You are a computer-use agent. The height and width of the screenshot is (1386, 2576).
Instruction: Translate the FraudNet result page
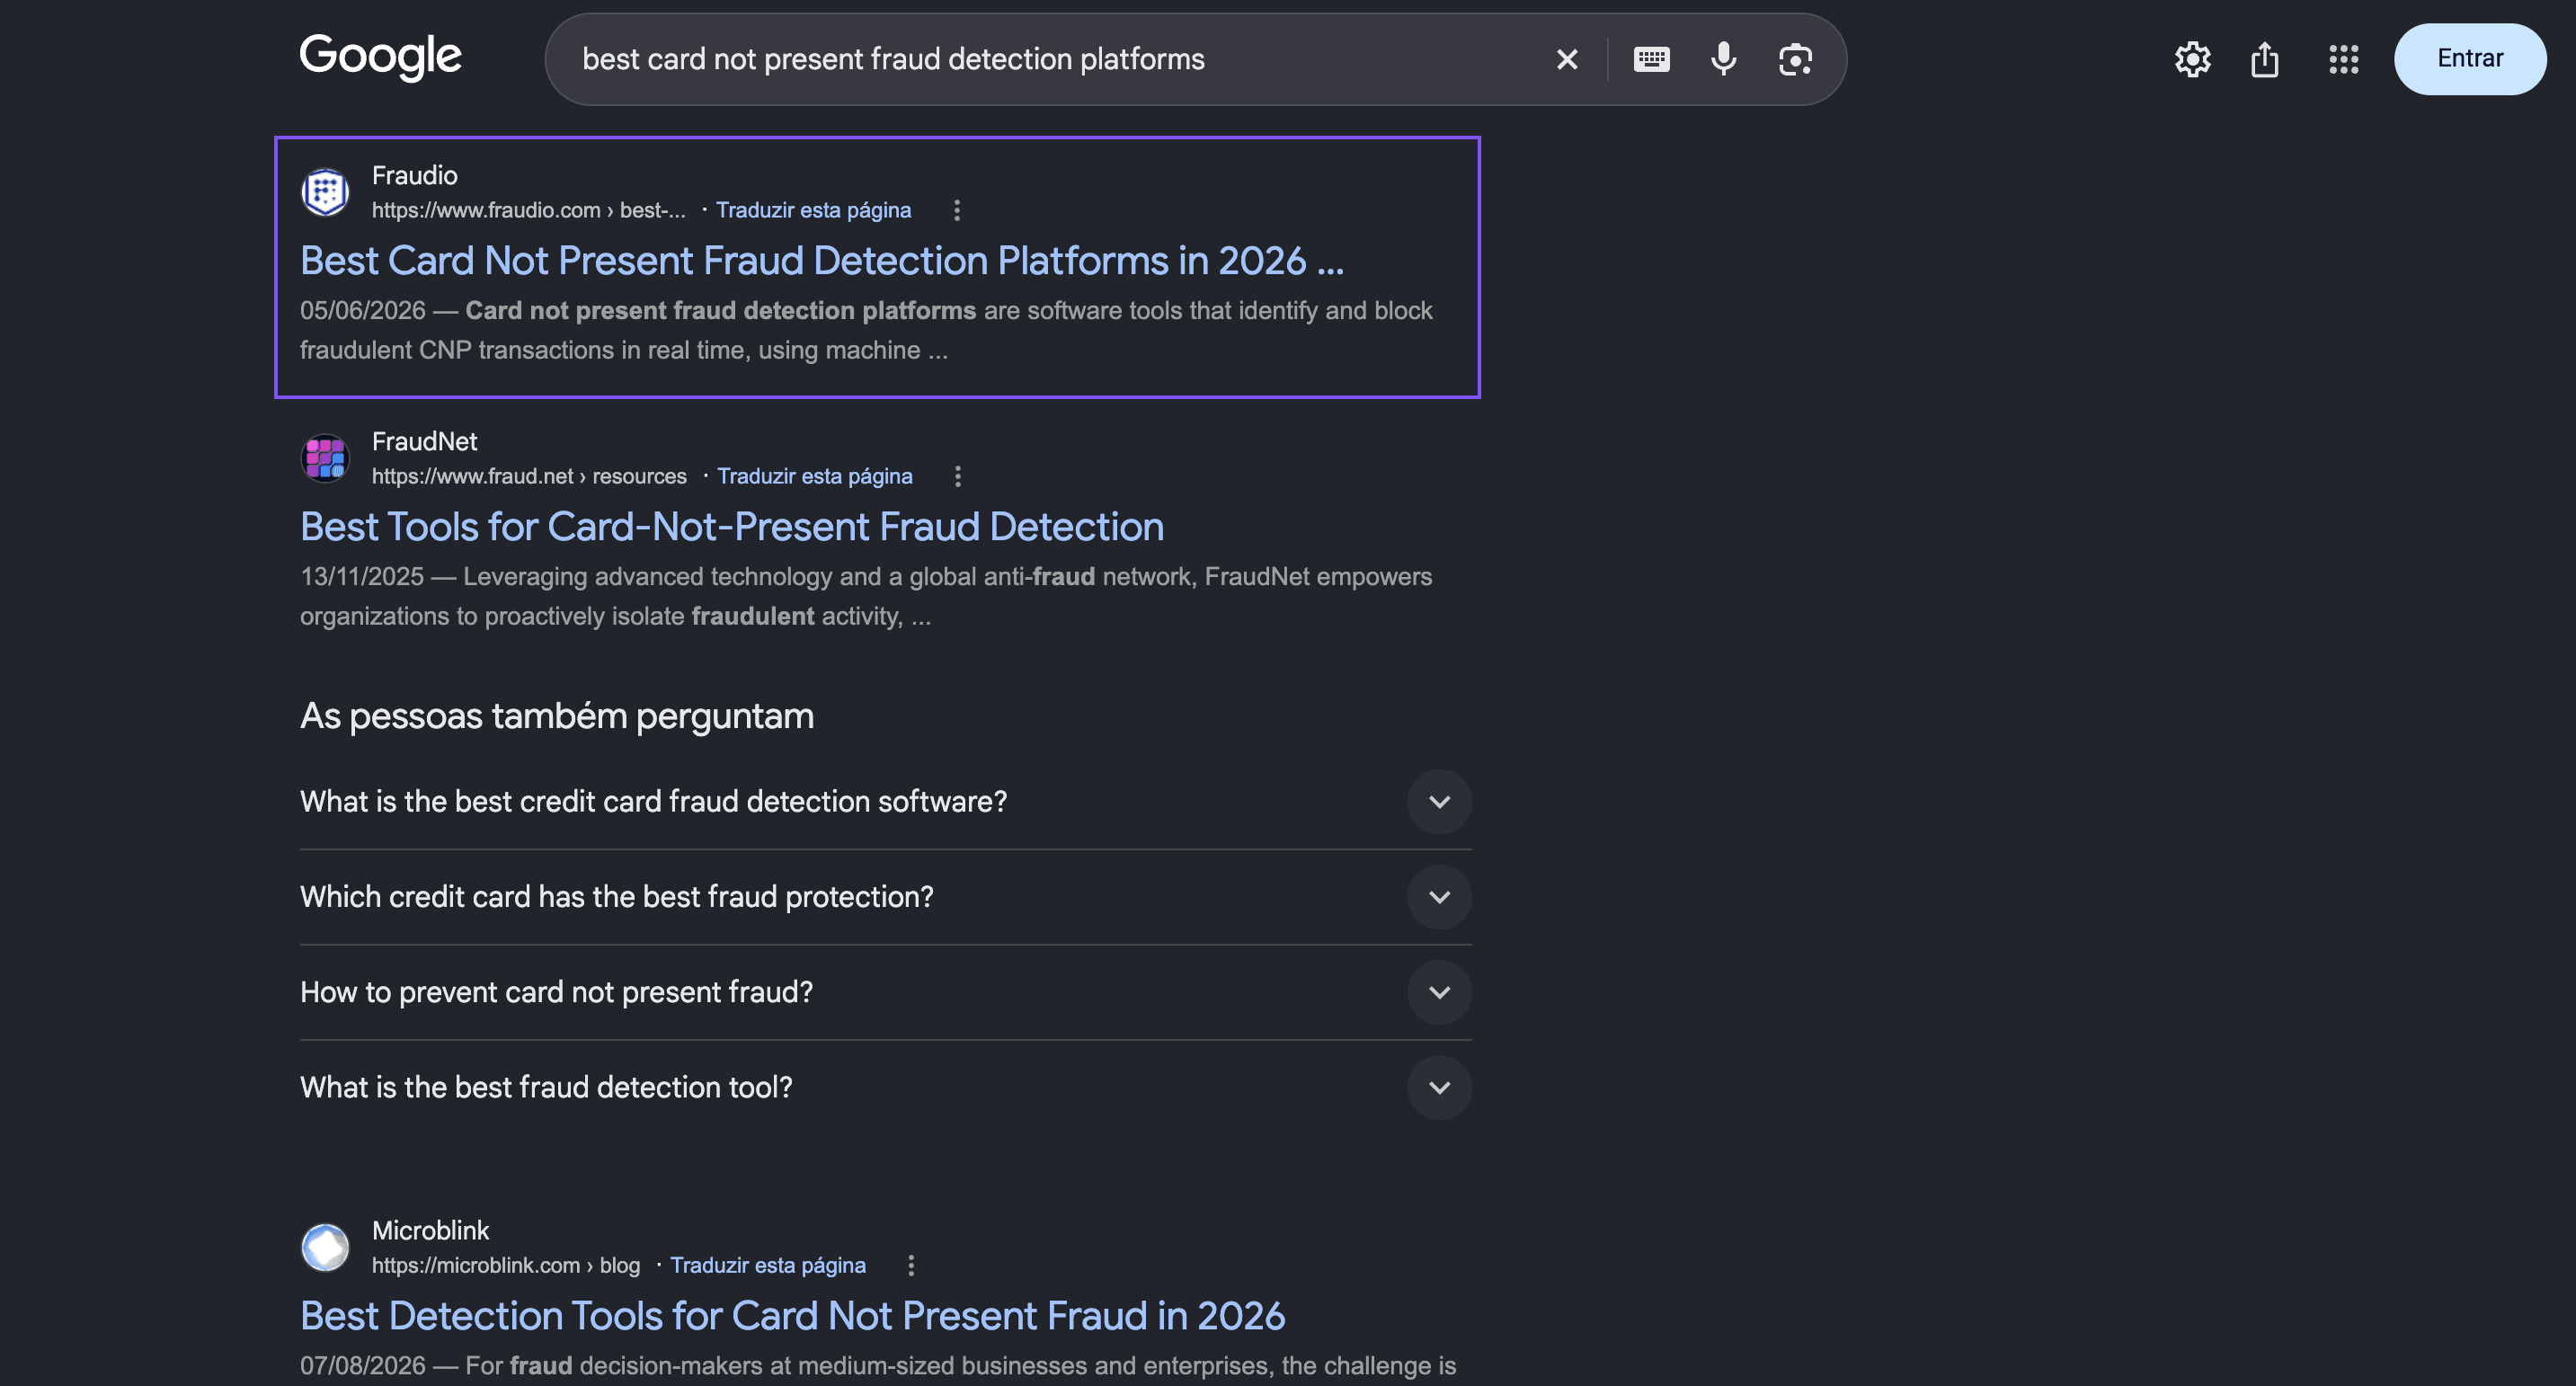pyautogui.click(x=814, y=476)
